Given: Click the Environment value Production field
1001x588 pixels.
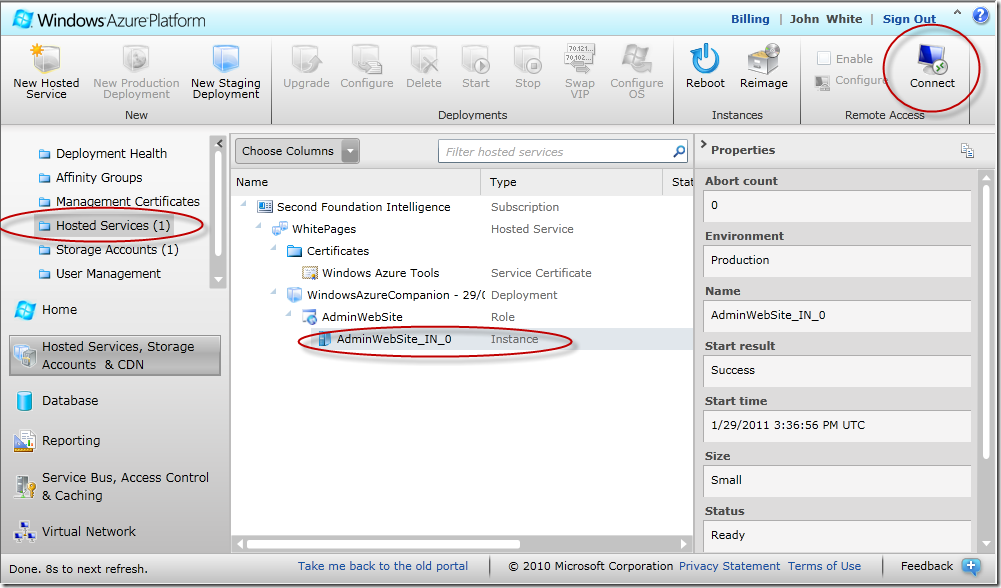Looking at the screenshot, I should click(x=837, y=260).
